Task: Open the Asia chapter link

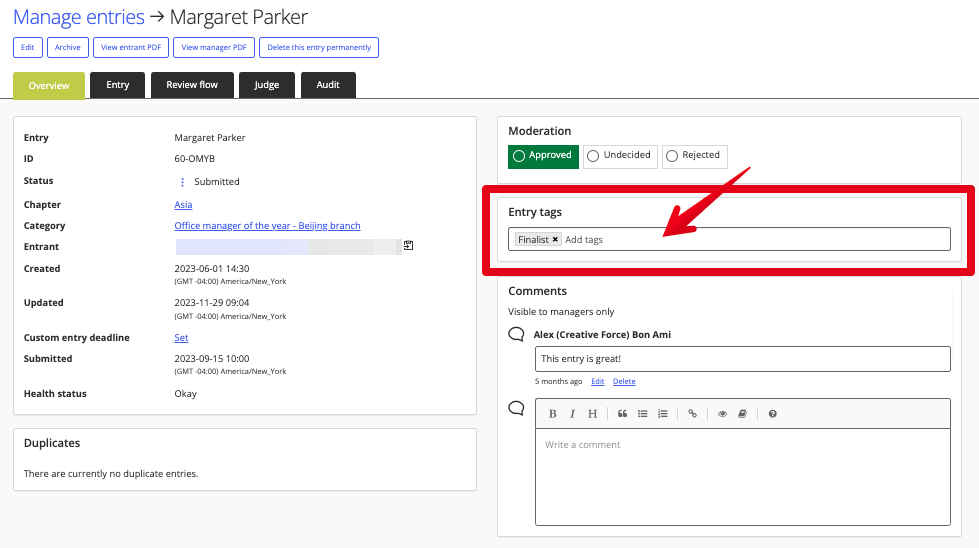Action: click(x=183, y=205)
